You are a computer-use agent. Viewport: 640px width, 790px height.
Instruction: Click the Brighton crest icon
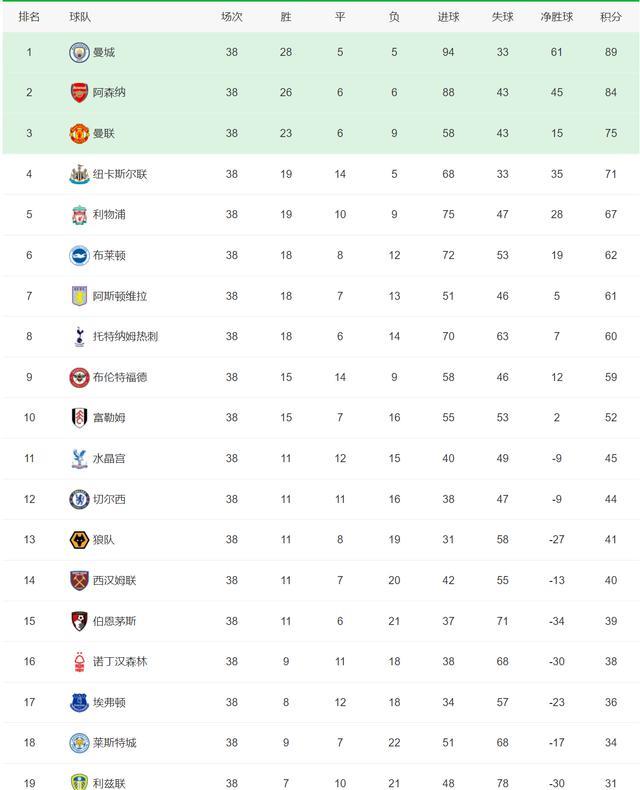coord(79,255)
